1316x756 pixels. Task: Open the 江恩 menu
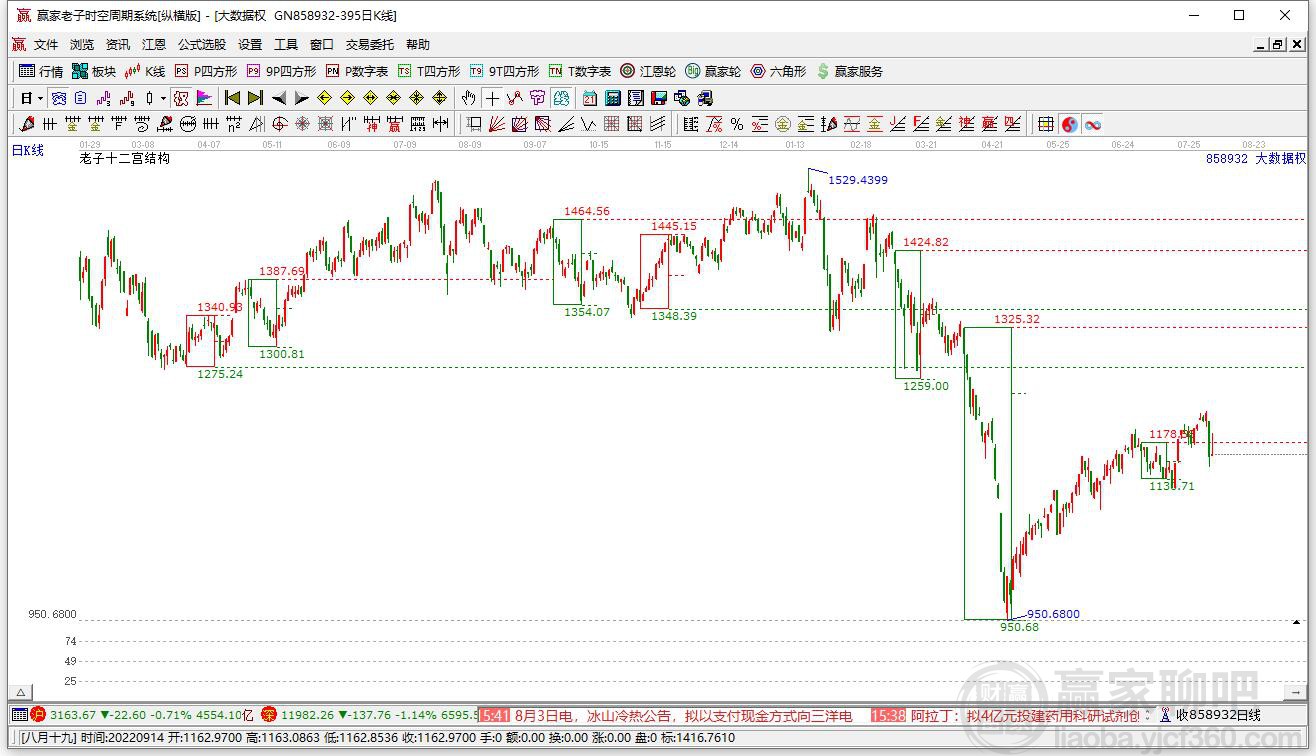pos(154,45)
